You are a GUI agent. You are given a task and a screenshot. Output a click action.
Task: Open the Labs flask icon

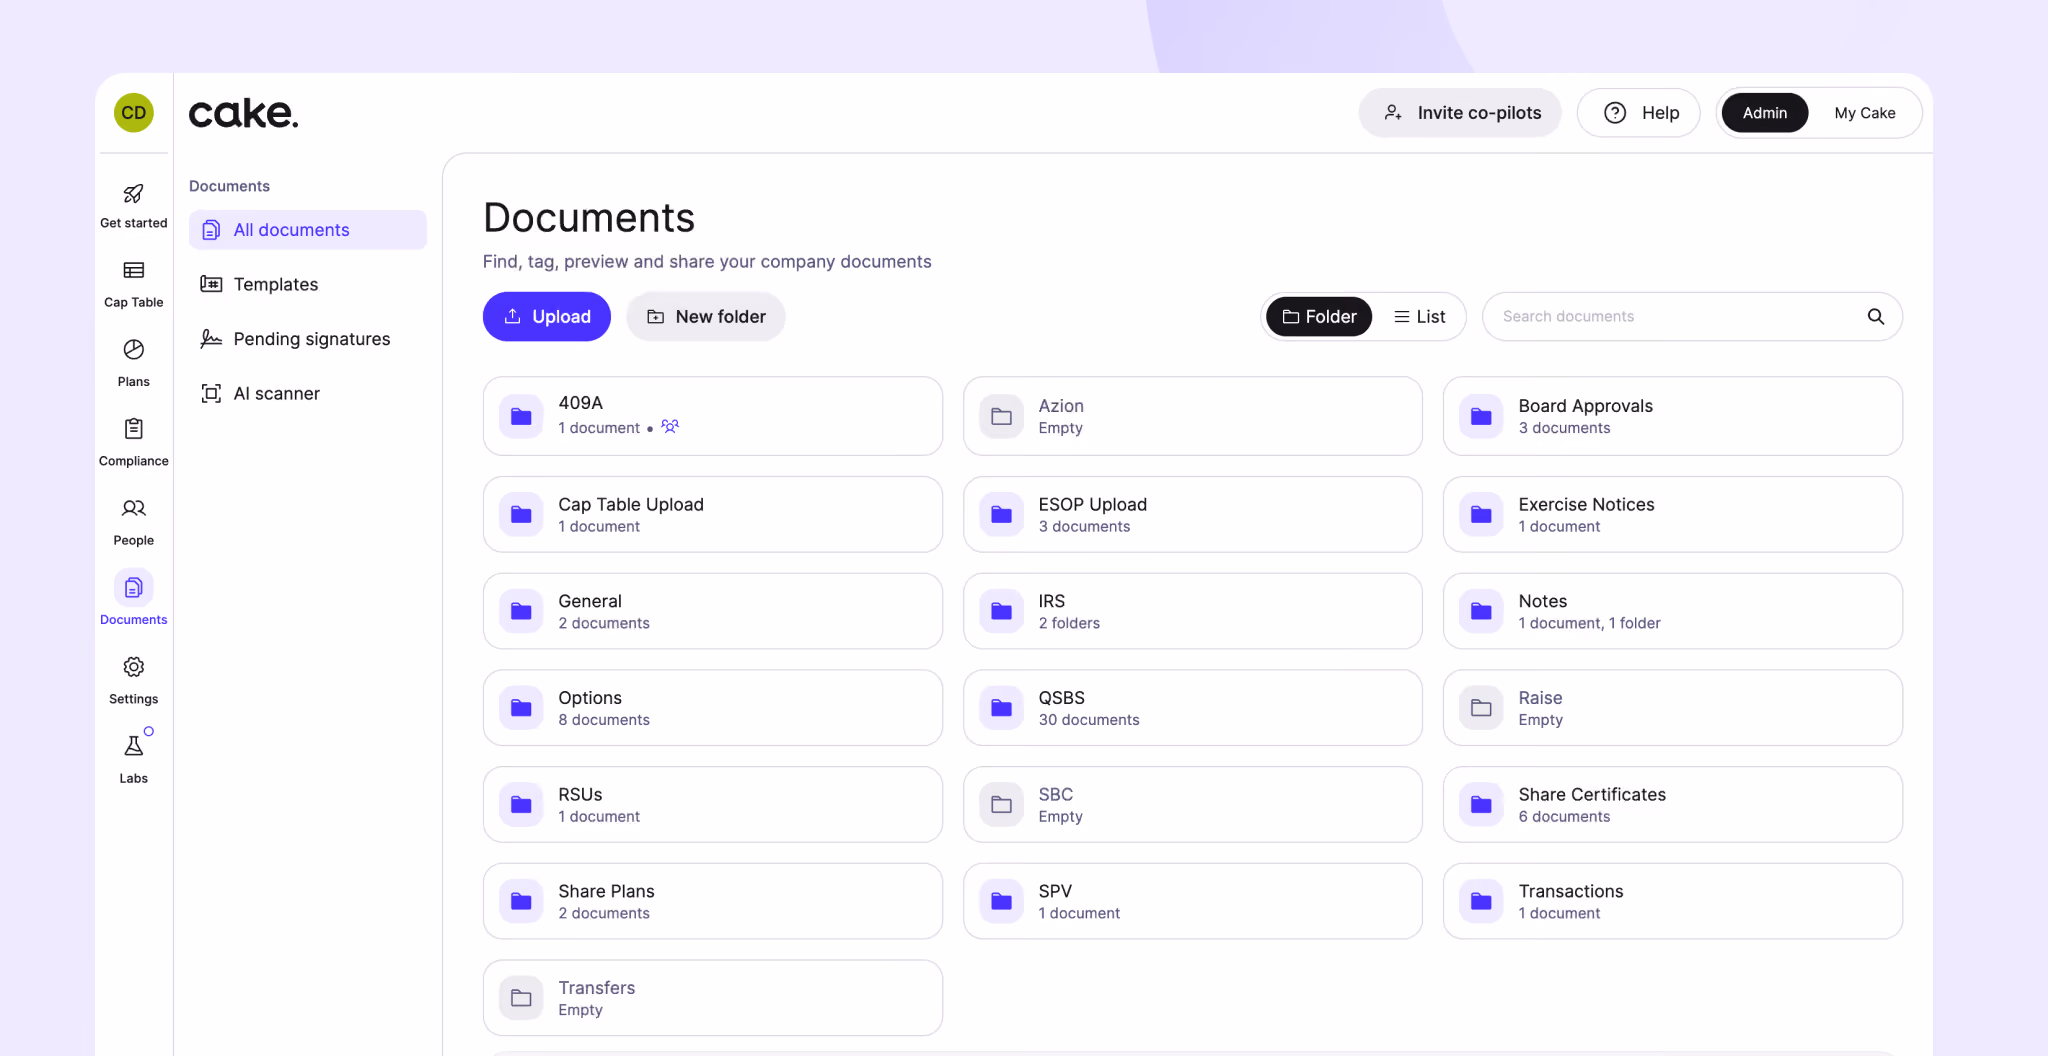pyautogui.click(x=134, y=746)
